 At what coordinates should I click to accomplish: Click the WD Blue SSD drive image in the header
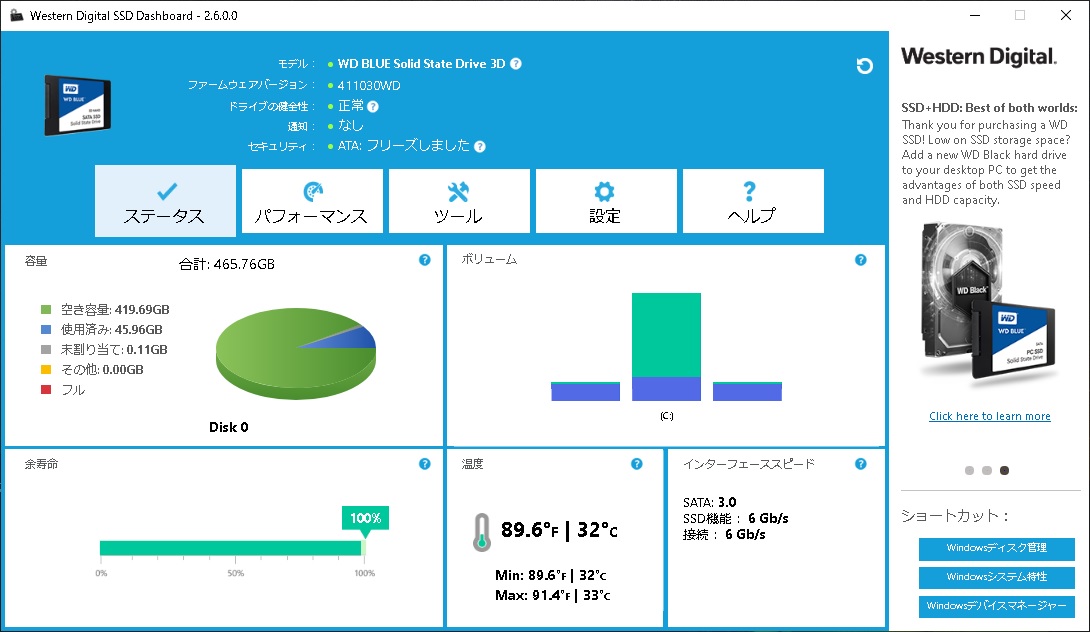point(78,105)
